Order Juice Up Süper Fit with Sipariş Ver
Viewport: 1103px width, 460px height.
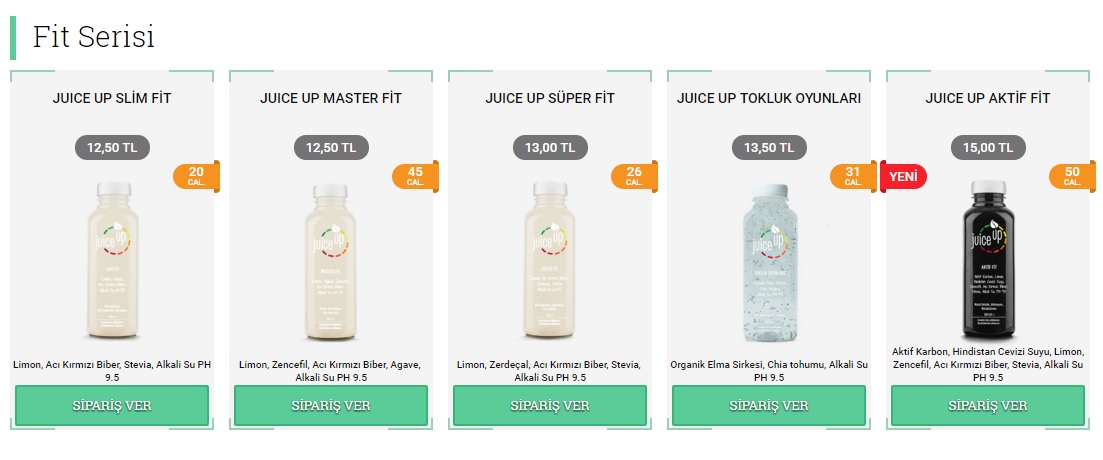(x=550, y=406)
